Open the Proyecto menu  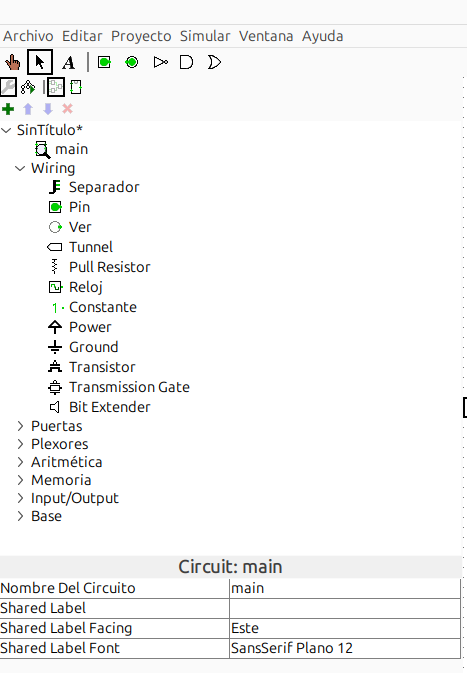(141, 36)
